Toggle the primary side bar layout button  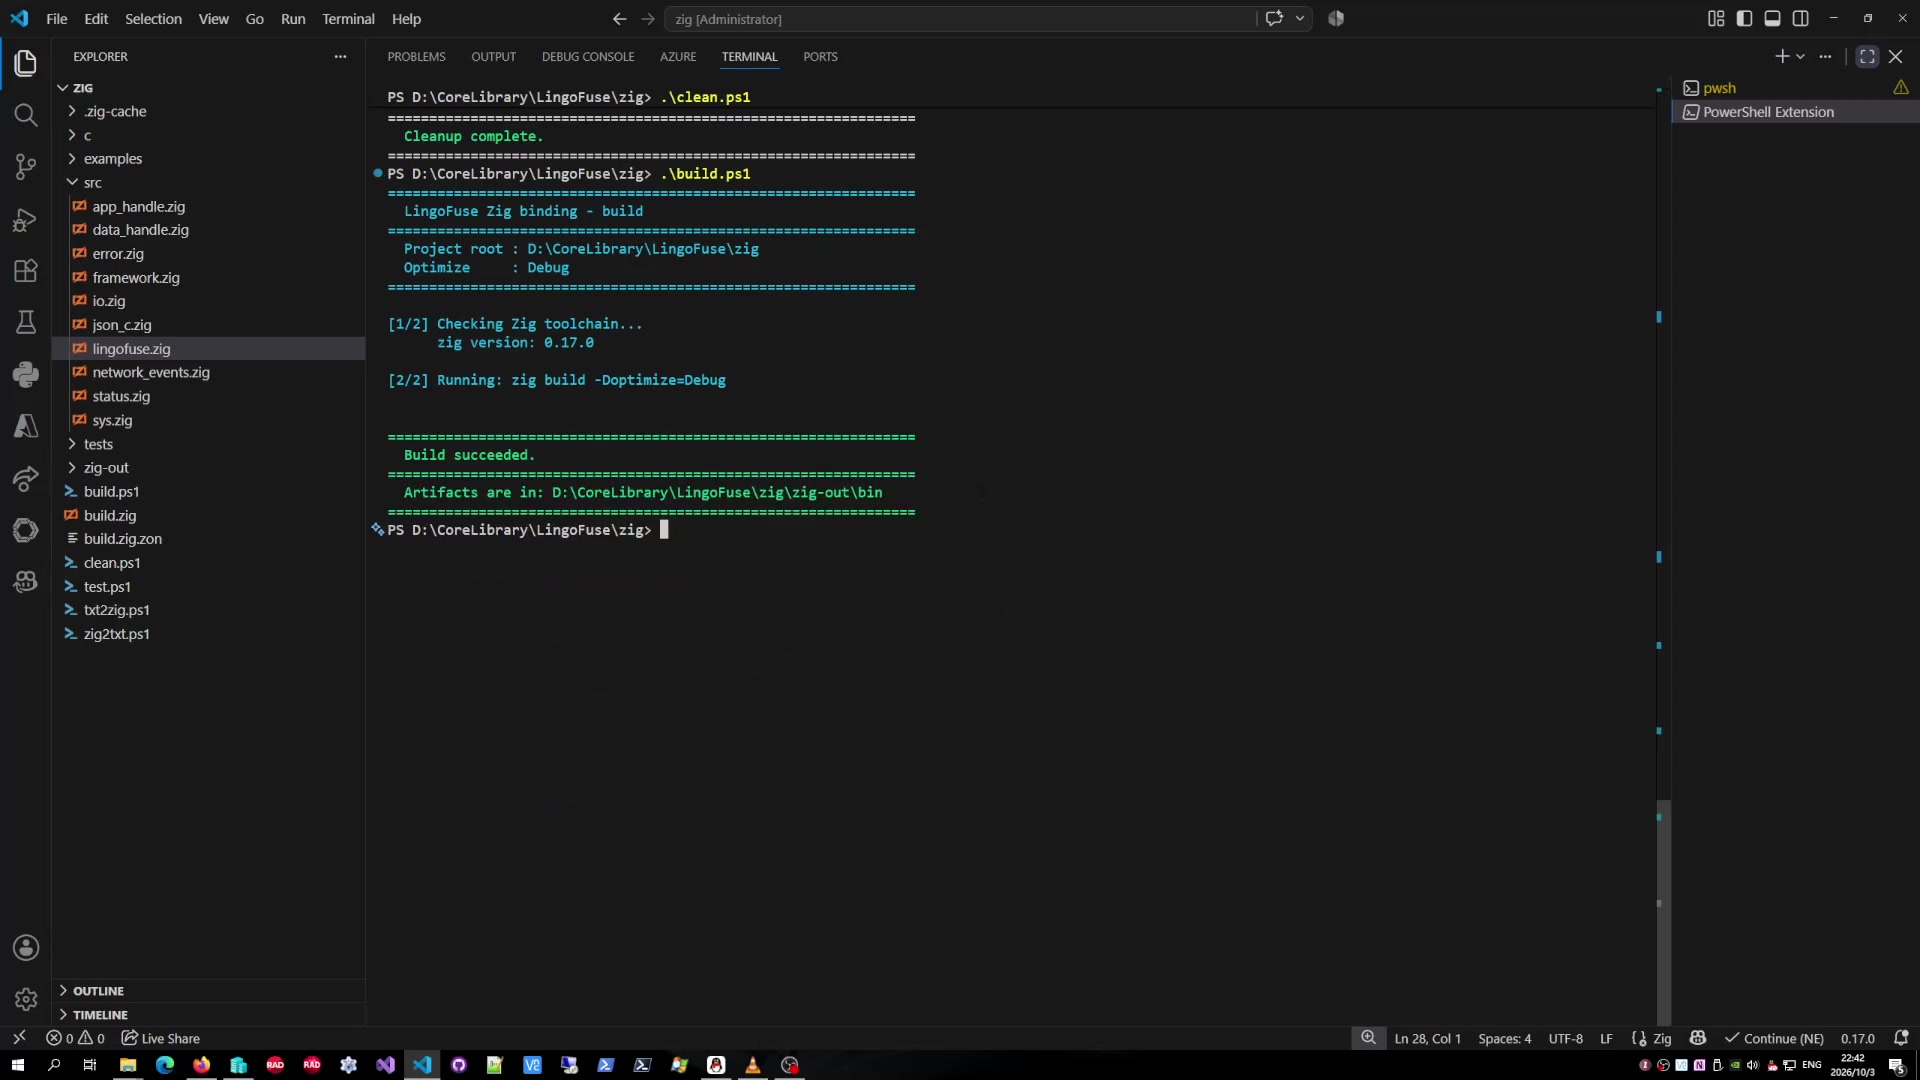tap(1744, 18)
